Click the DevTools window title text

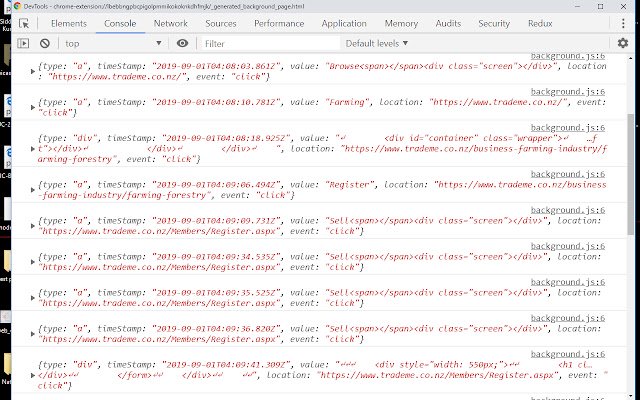point(164,6)
